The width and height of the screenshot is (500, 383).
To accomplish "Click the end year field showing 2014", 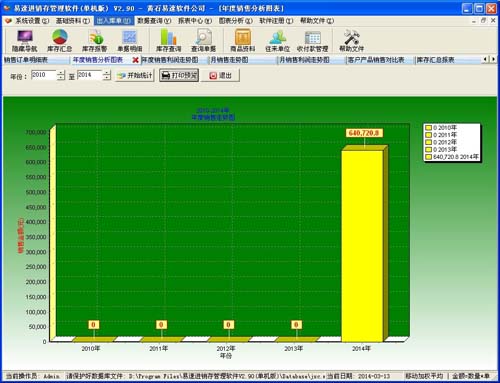I will click(x=90, y=75).
